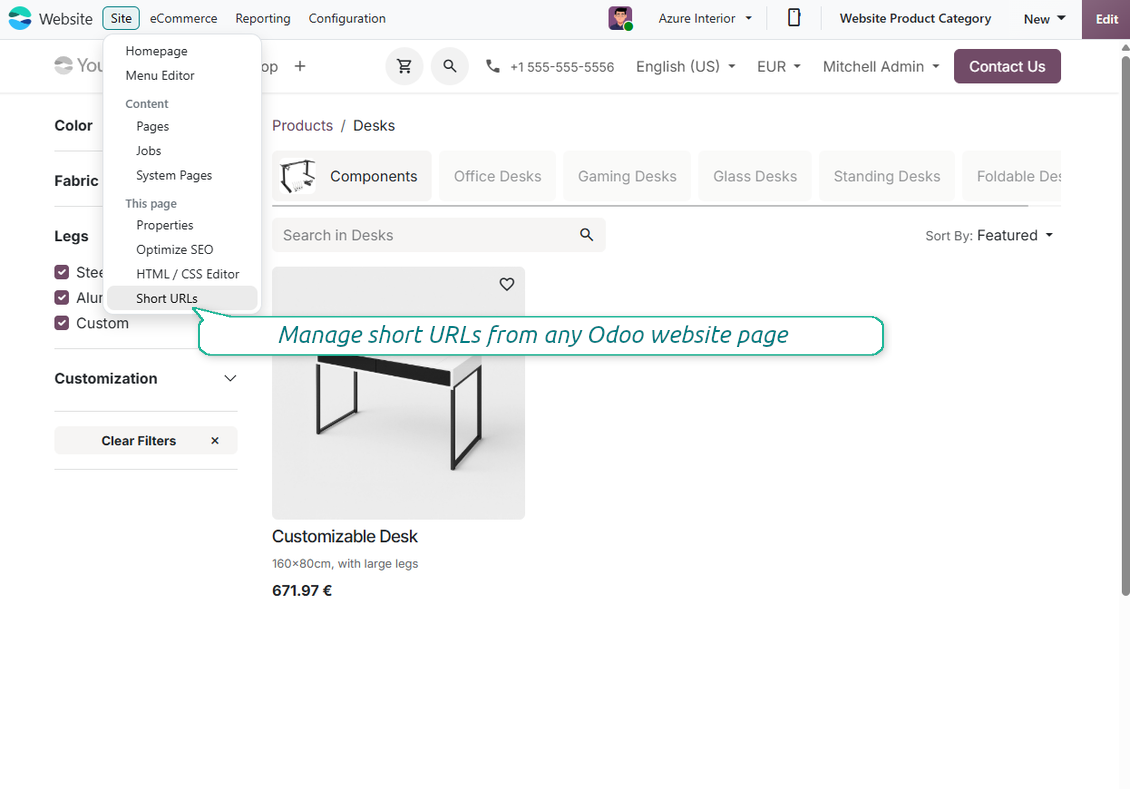The image size is (1130, 789).
Task: Add Customizable Desk to wishlist heart
Action: click(507, 285)
